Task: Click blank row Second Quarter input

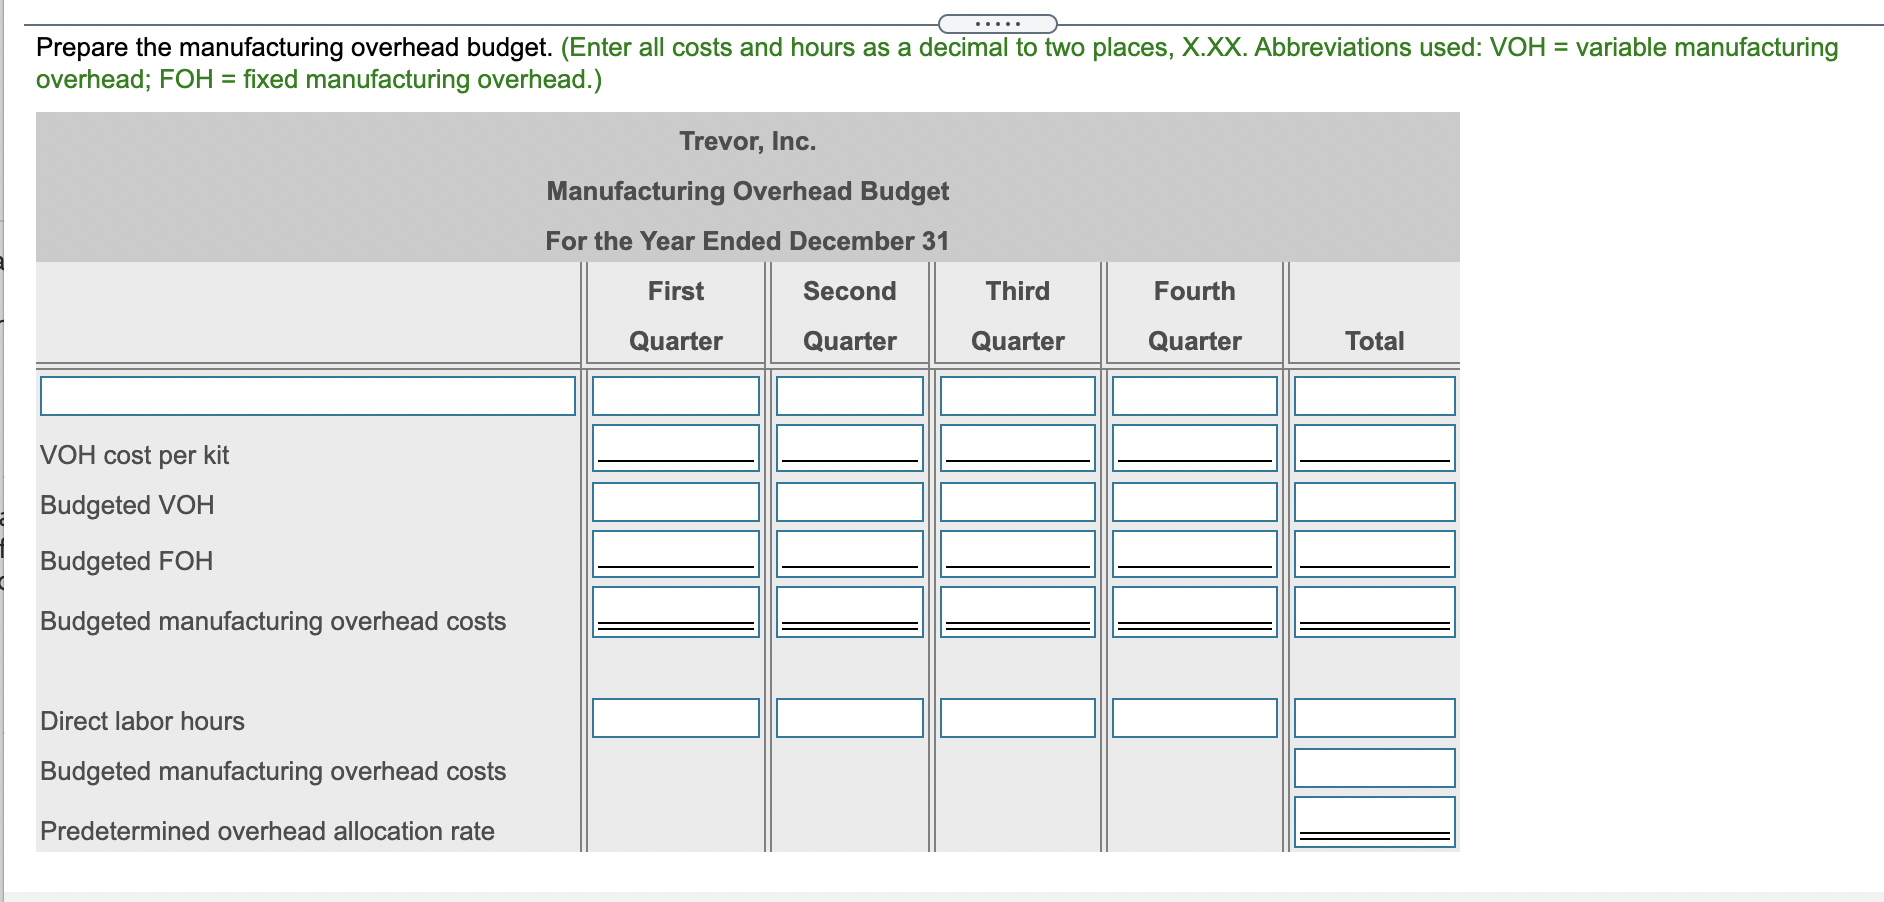Action: tap(850, 396)
